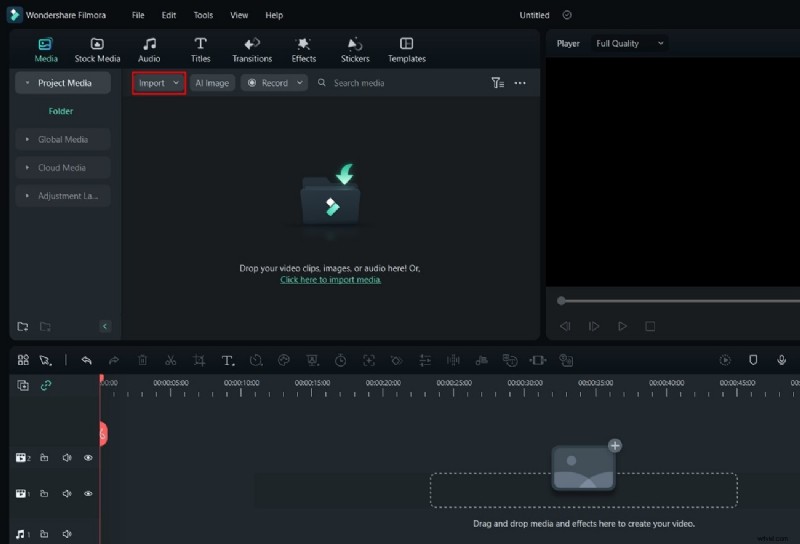The height and width of the screenshot is (544, 800).
Task: Add a new folder in media panel
Action: 22,327
